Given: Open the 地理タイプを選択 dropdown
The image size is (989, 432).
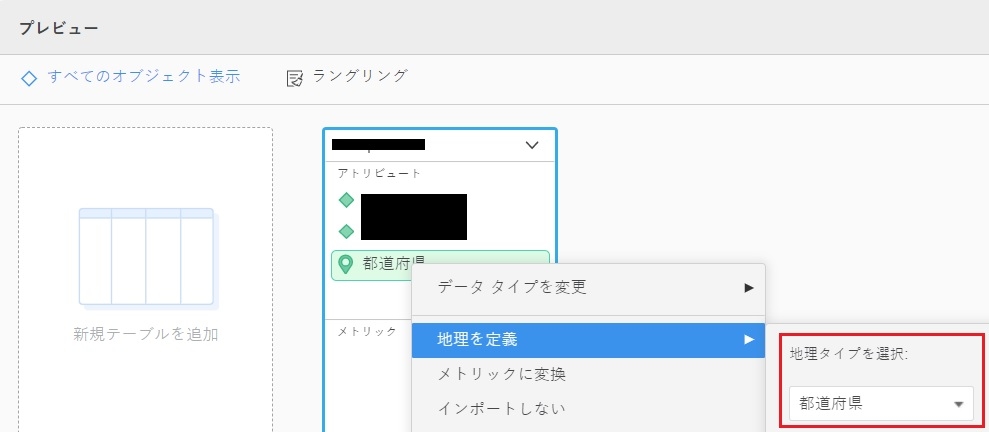Looking at the screenshot, I should click(x=880, y=404).
